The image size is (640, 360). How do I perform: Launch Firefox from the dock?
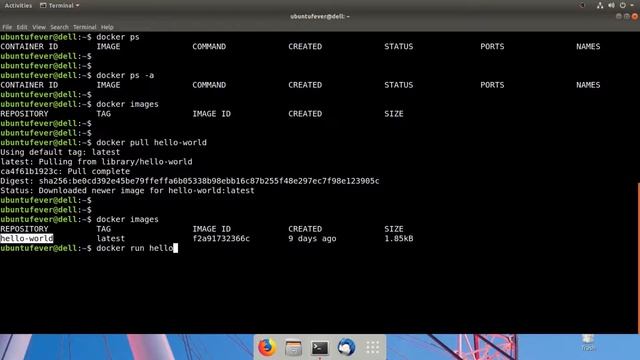pos(267,347)
